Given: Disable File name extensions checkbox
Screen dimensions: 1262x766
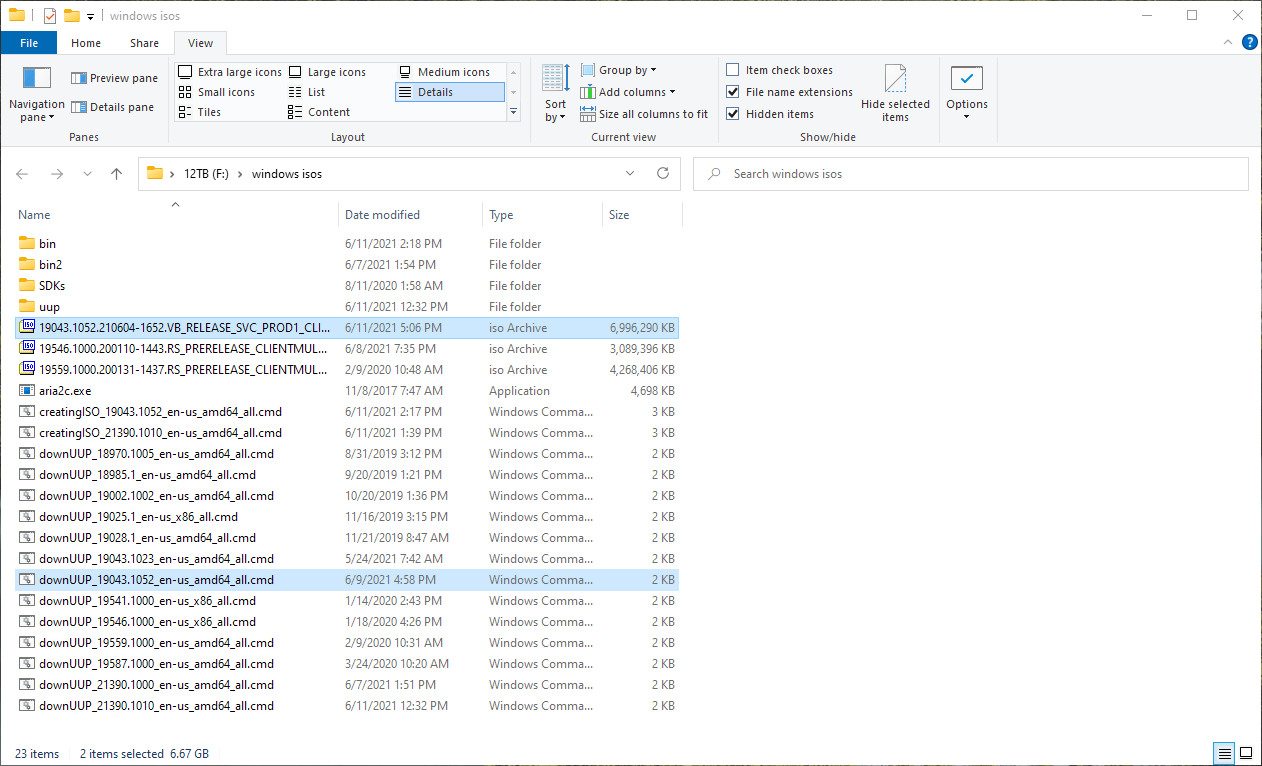Looking at the screenshot, I should (733, 92).
